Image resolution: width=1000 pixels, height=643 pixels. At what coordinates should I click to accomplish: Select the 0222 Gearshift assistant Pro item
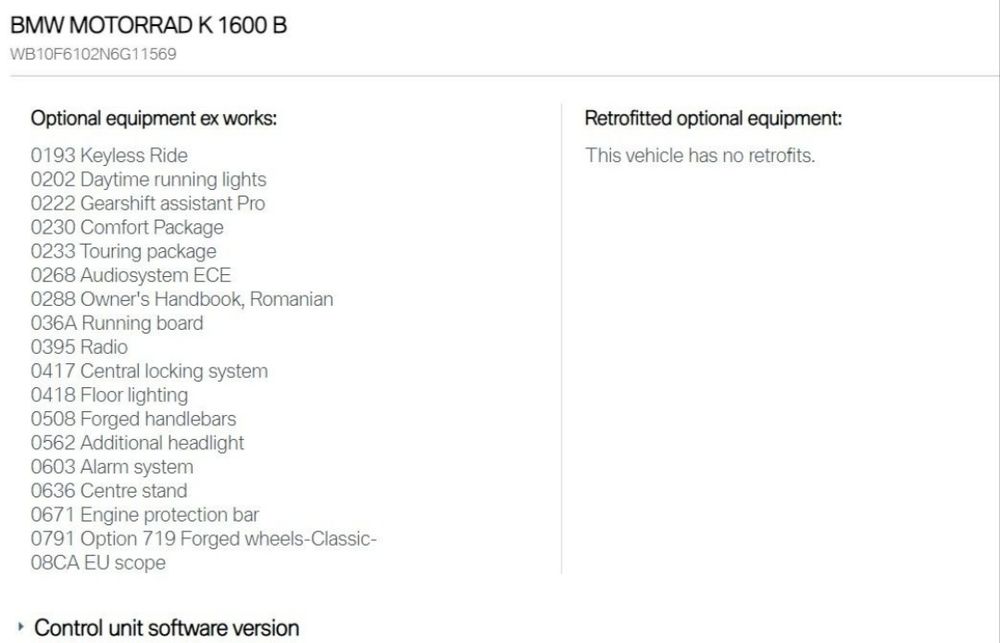click(148, 203)
